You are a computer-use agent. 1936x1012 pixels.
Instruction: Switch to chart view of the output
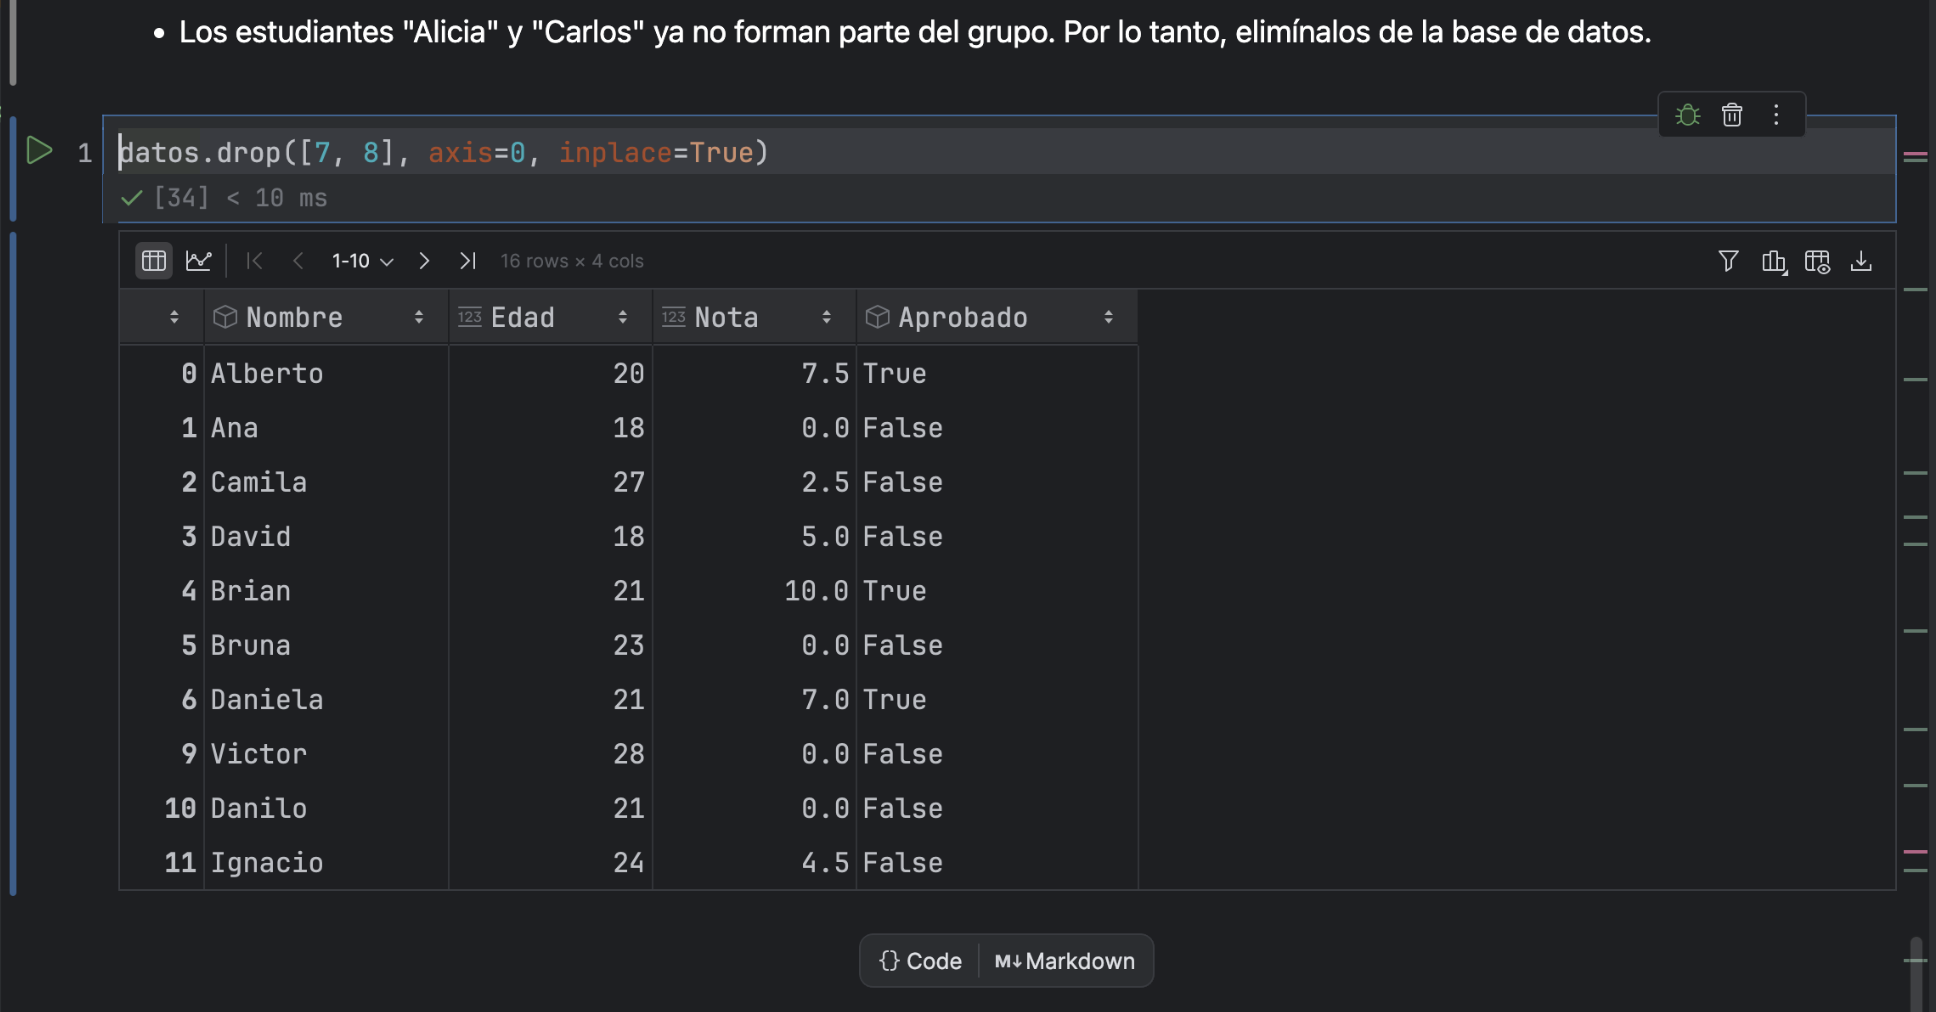199,261
